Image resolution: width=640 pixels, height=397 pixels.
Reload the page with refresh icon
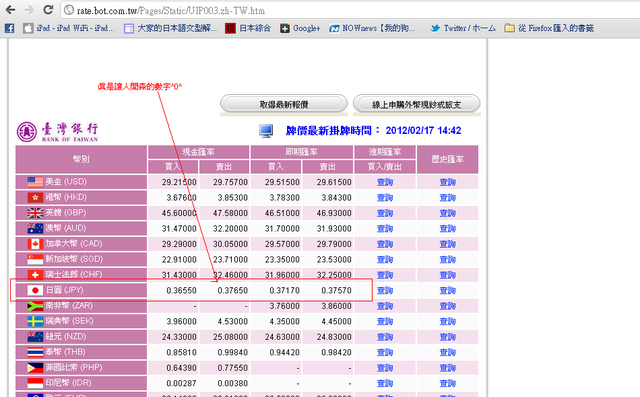[x=48, y=10]
